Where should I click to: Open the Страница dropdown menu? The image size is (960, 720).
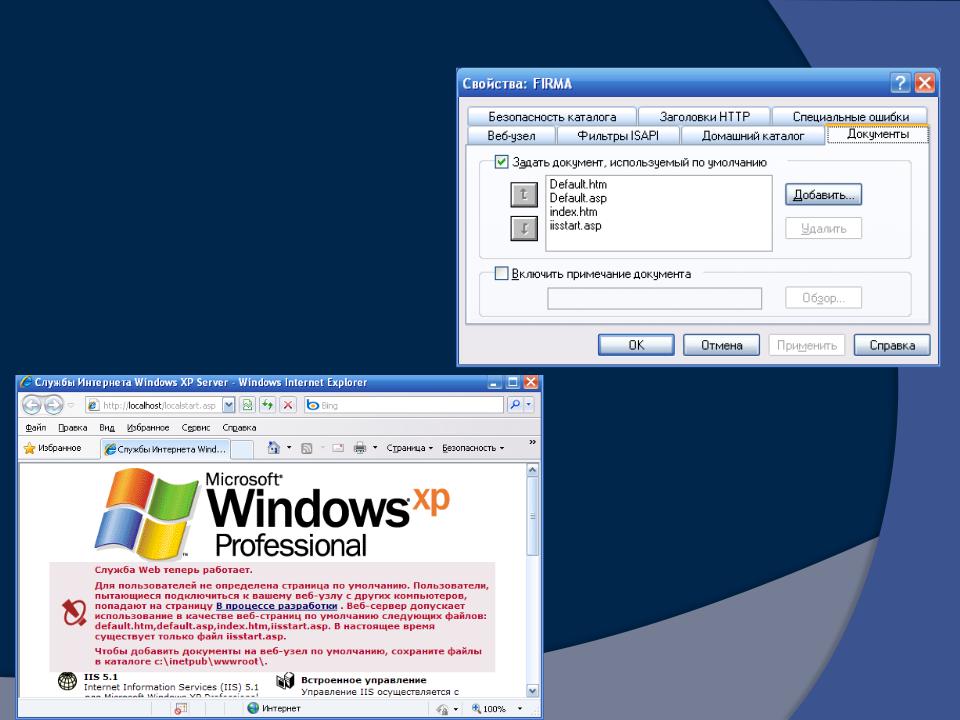pos(410,448)
